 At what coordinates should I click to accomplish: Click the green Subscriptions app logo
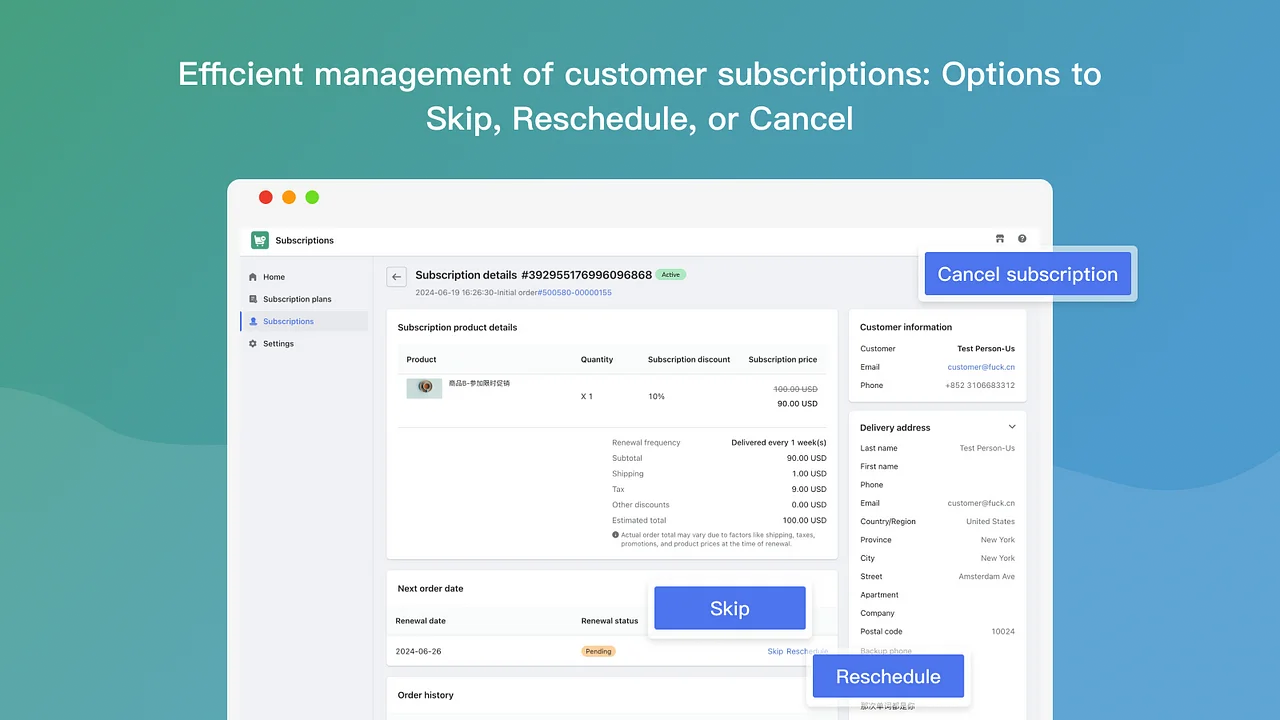[x=262, y=240]
